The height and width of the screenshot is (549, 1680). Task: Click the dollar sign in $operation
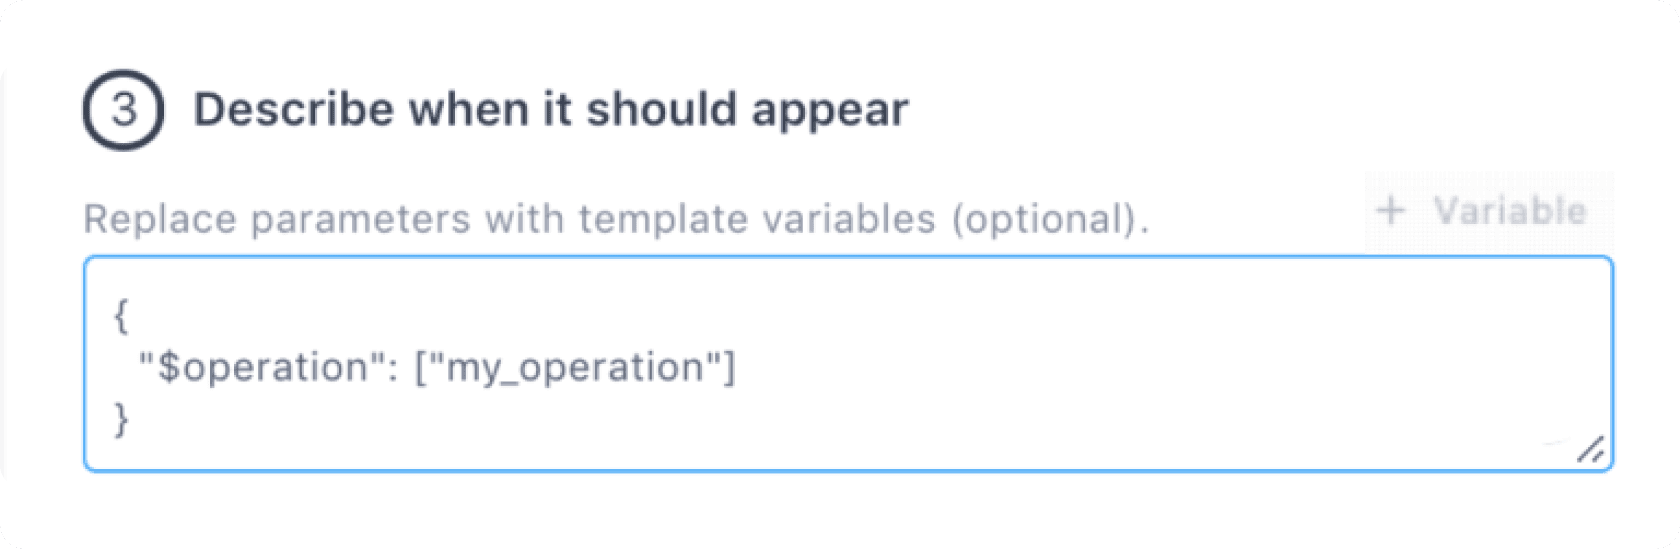[169, 368]
